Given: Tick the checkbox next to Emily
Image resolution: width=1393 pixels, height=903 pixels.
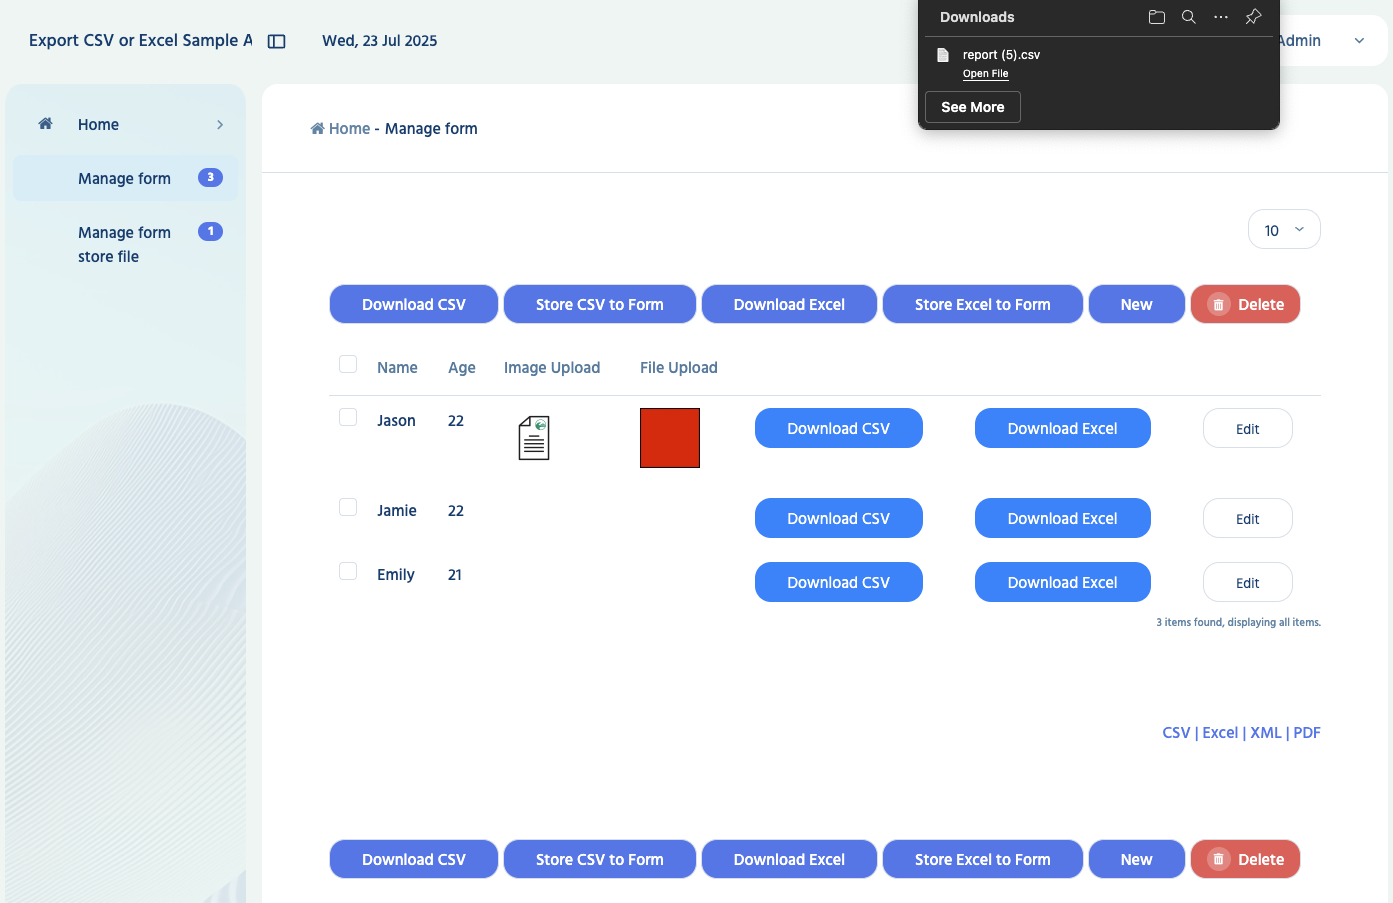Looking at the screenshot, I should [x=348, y=571].
